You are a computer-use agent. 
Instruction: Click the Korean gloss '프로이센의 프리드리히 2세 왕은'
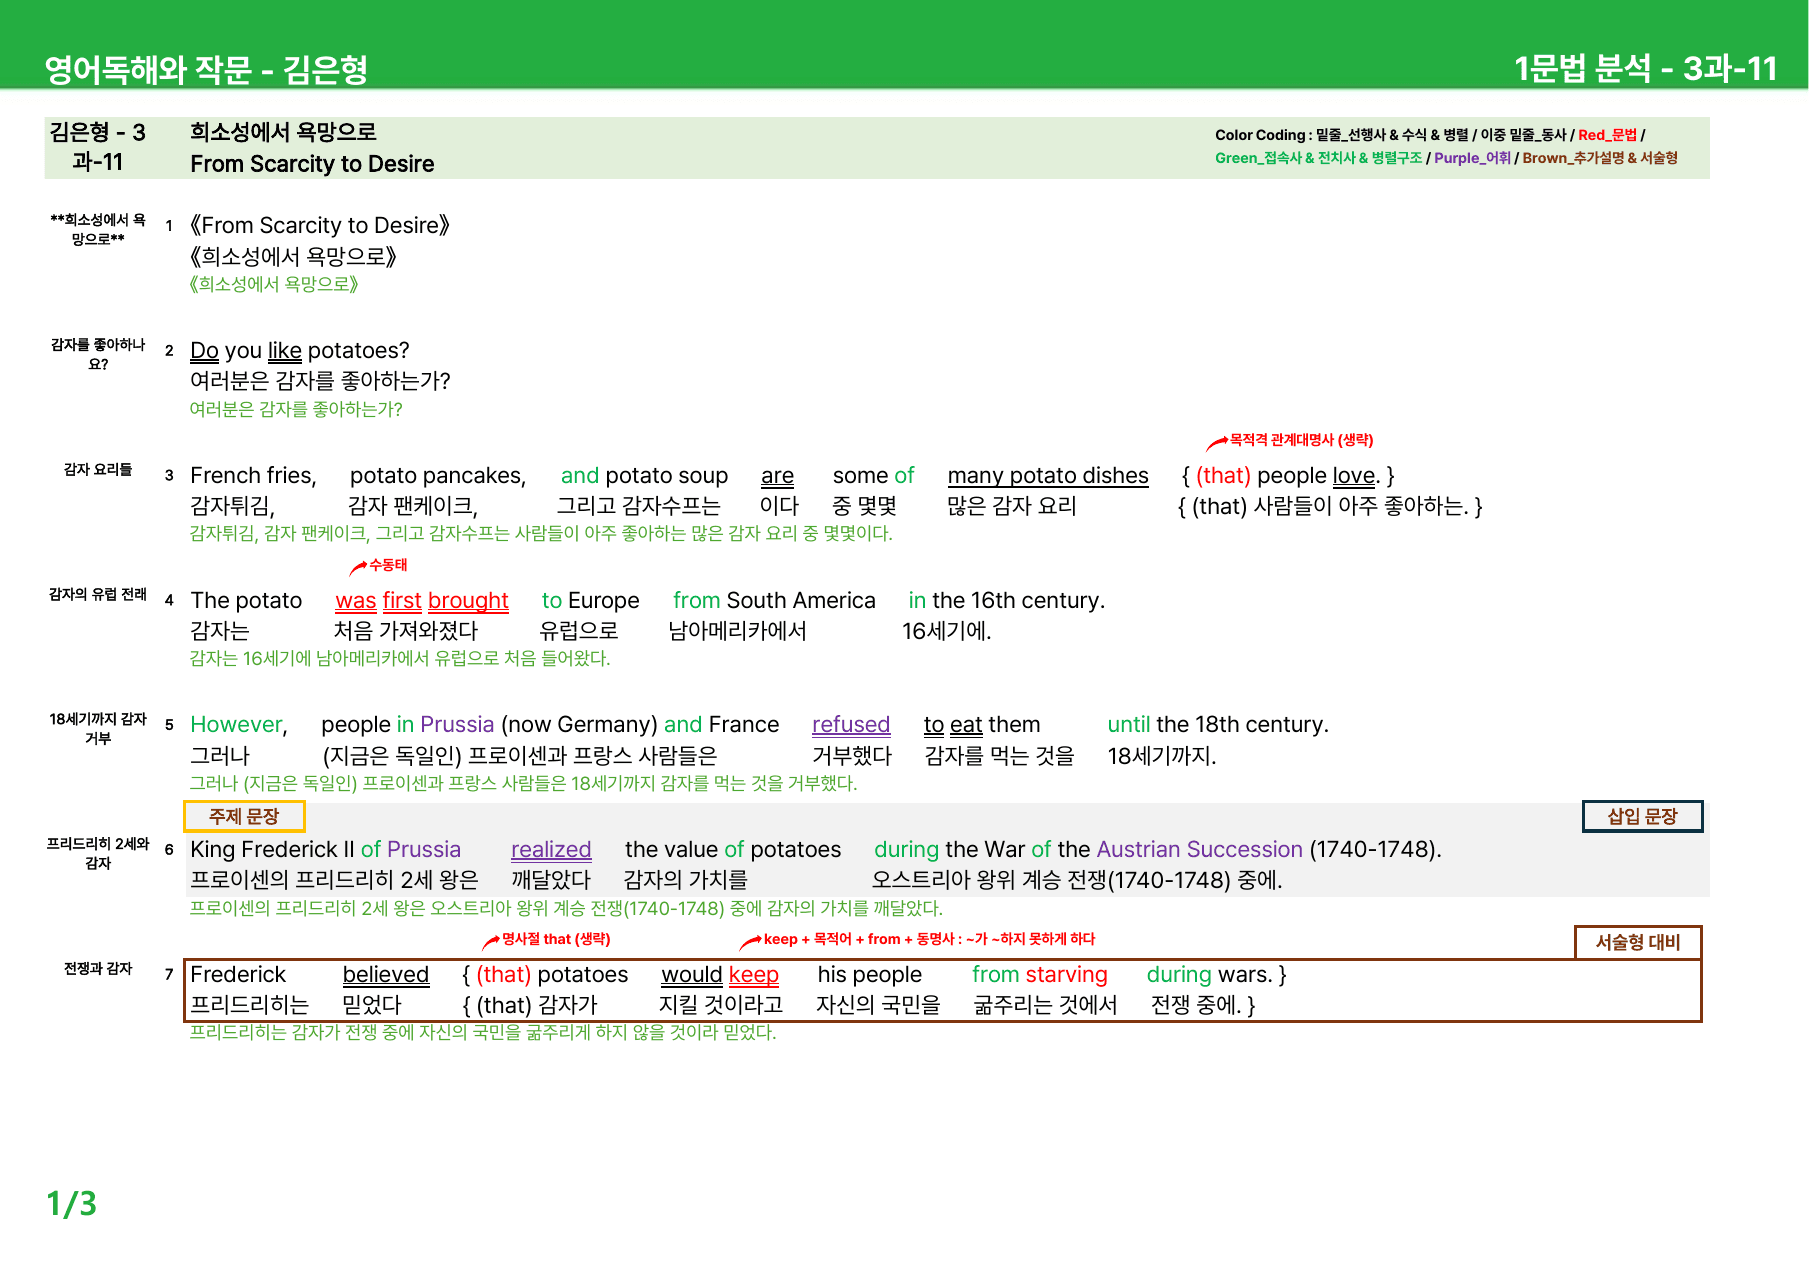(334, 880)
